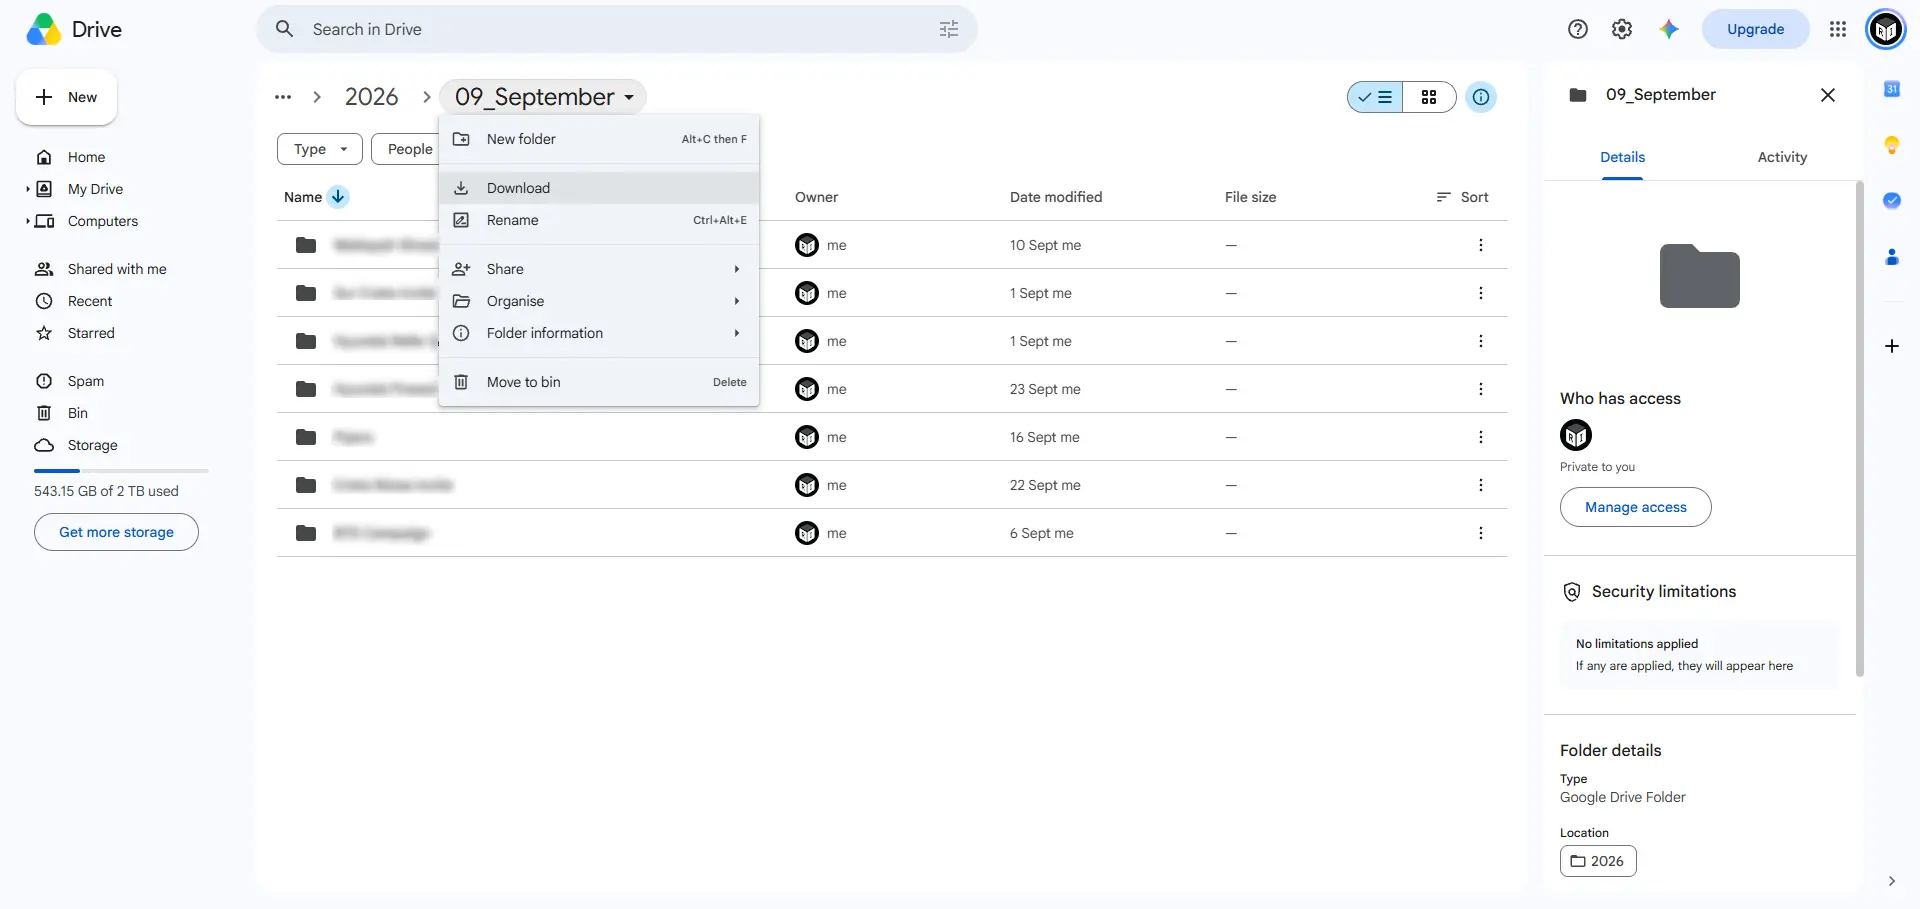Expand the Organise submenu
This screenshot has width=1920, height=909.
(599, 301)
